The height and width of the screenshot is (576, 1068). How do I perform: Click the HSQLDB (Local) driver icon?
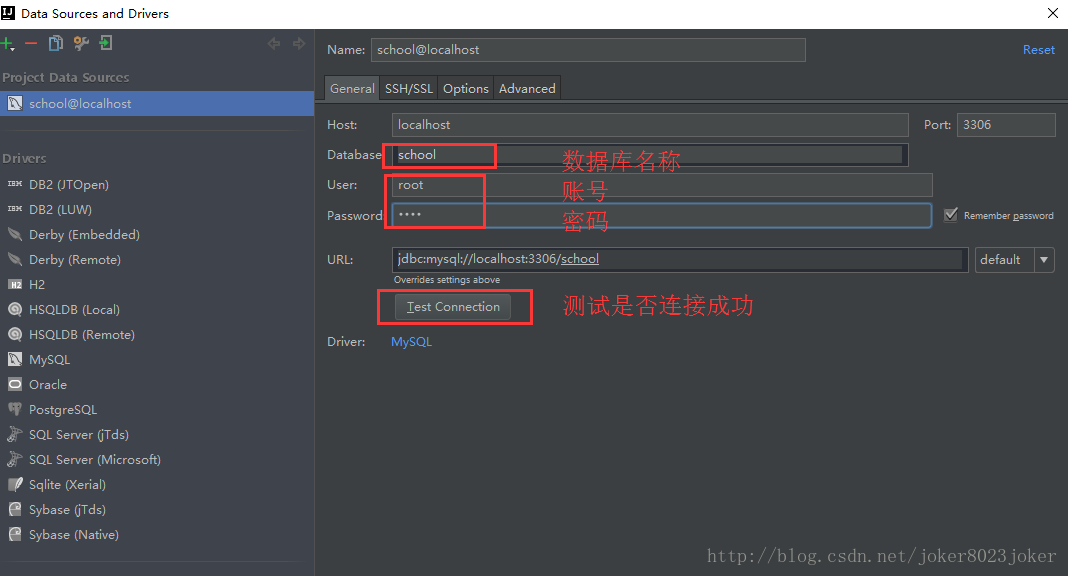pos(15,309)
